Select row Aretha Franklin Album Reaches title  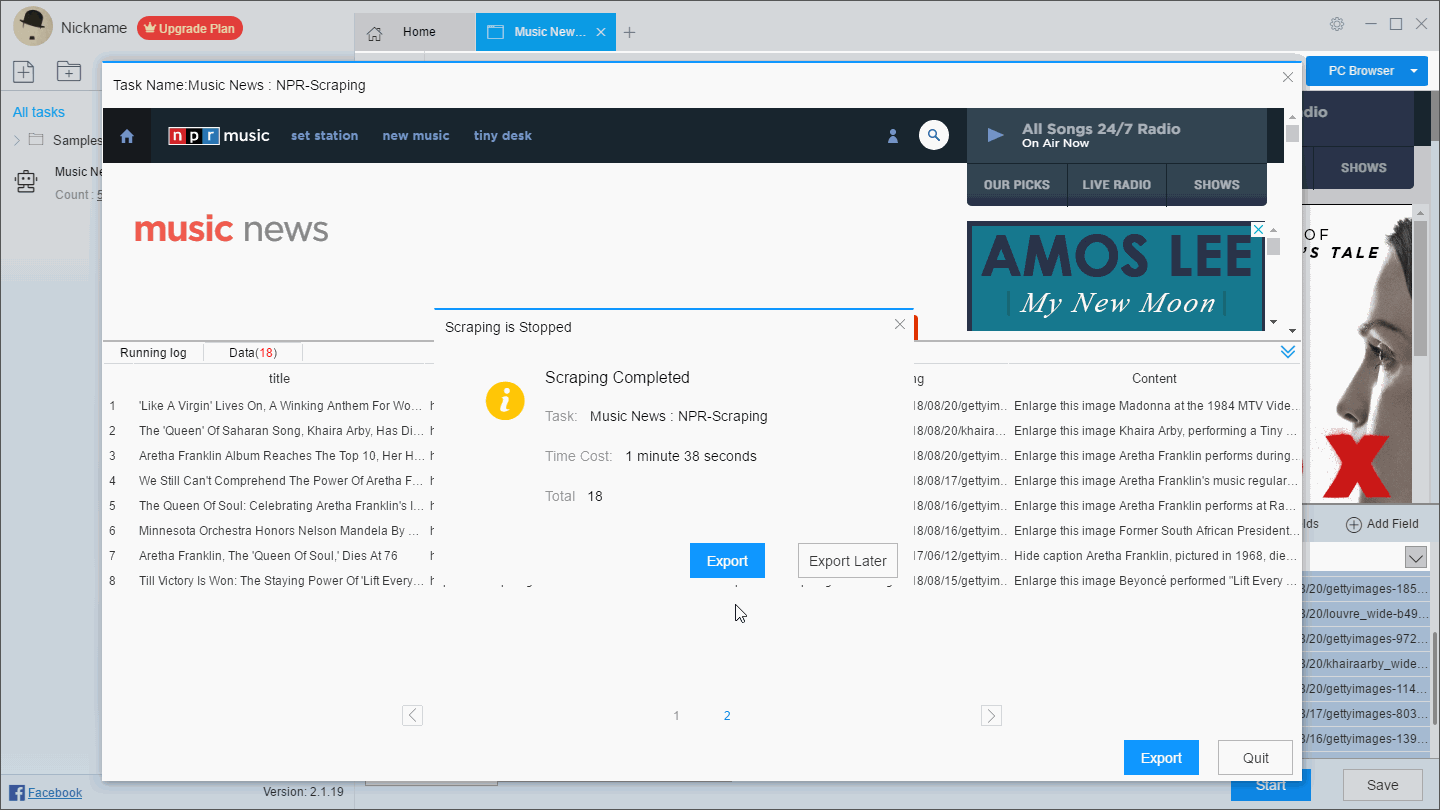[x=282, y=456]
